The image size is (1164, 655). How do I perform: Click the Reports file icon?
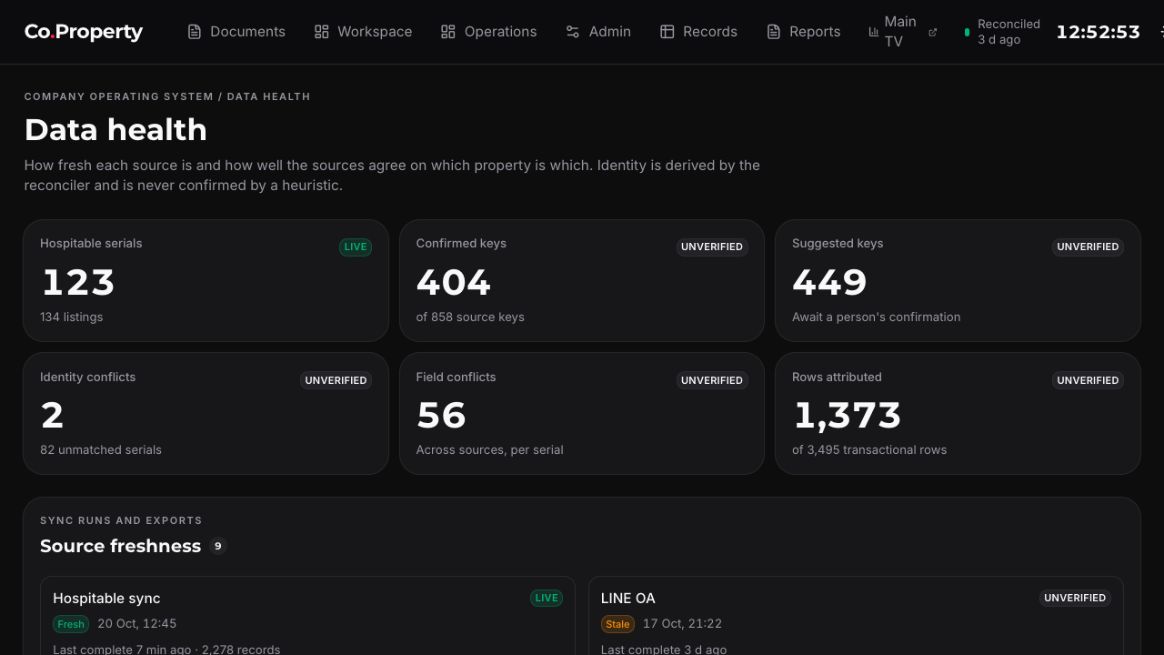pos(774,32)
